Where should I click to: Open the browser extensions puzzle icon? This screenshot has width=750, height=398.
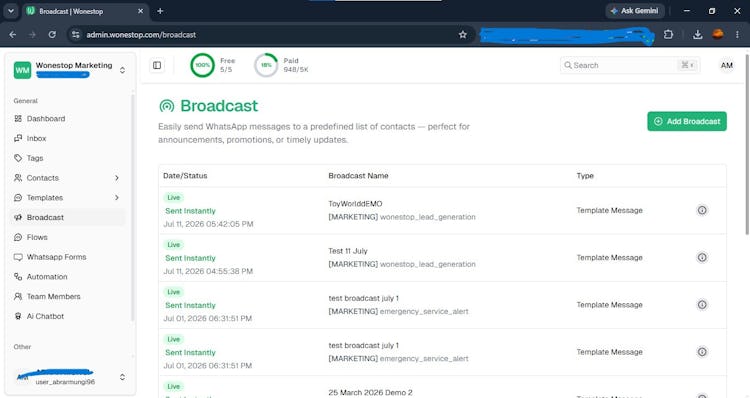668,34
